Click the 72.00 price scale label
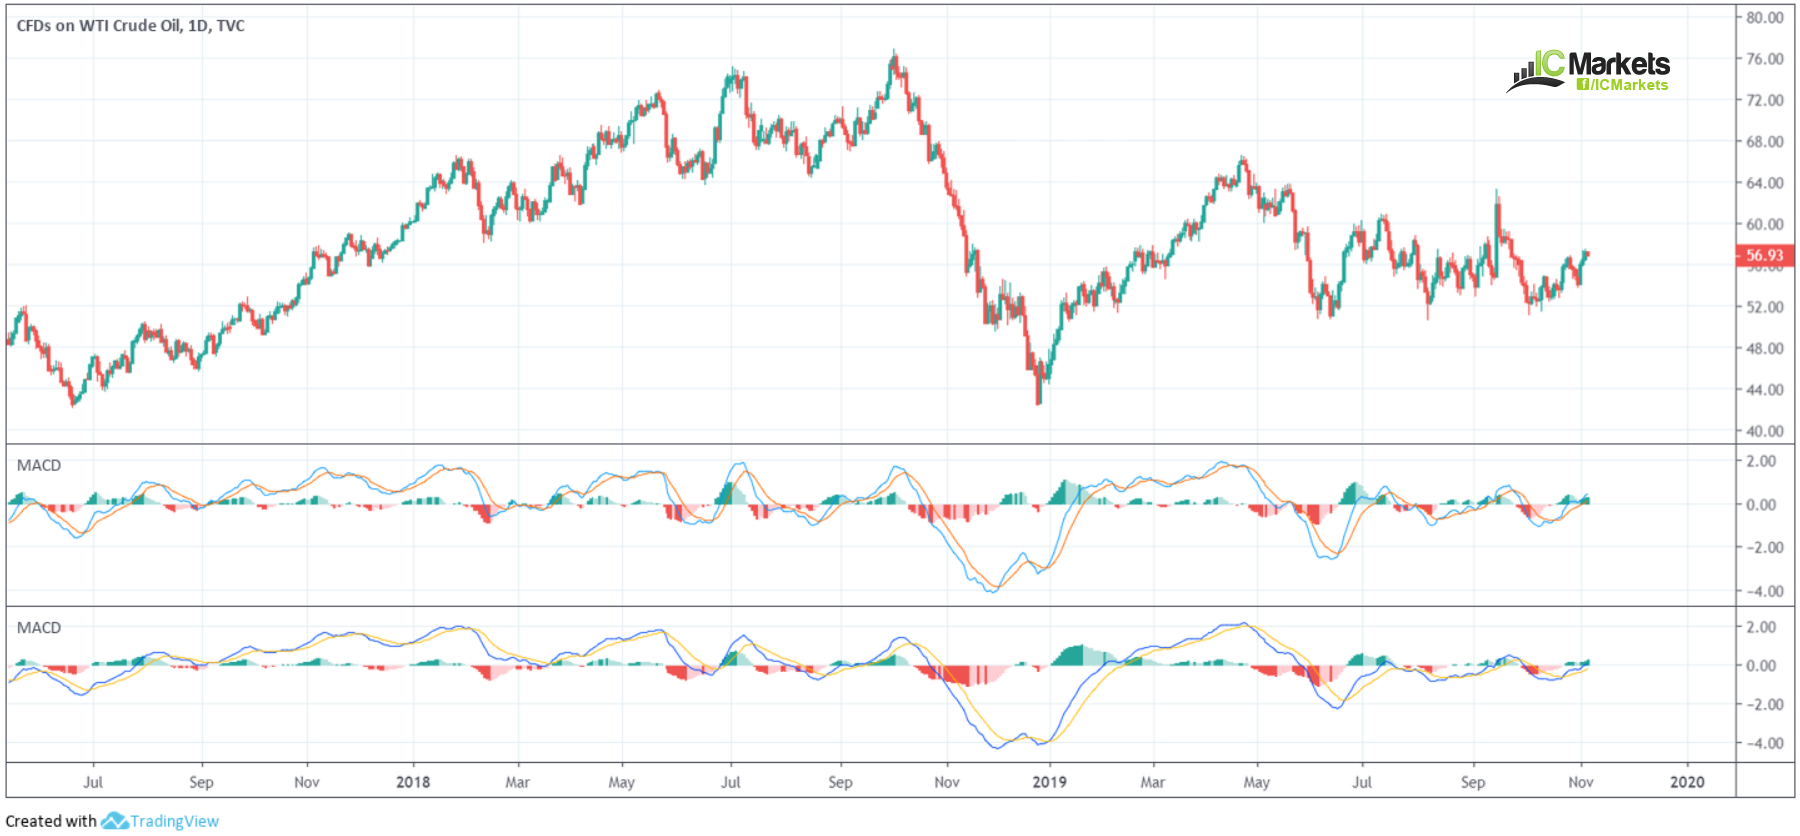 (1765, 100)
